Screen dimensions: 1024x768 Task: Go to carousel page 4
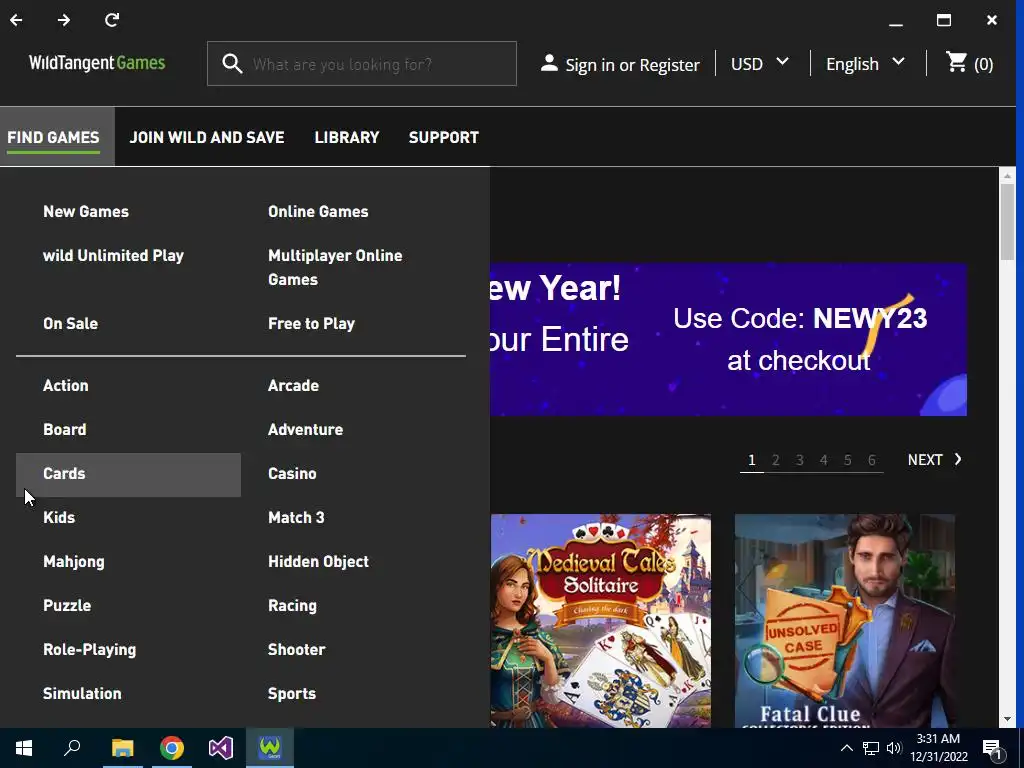[x=824, y=460]
